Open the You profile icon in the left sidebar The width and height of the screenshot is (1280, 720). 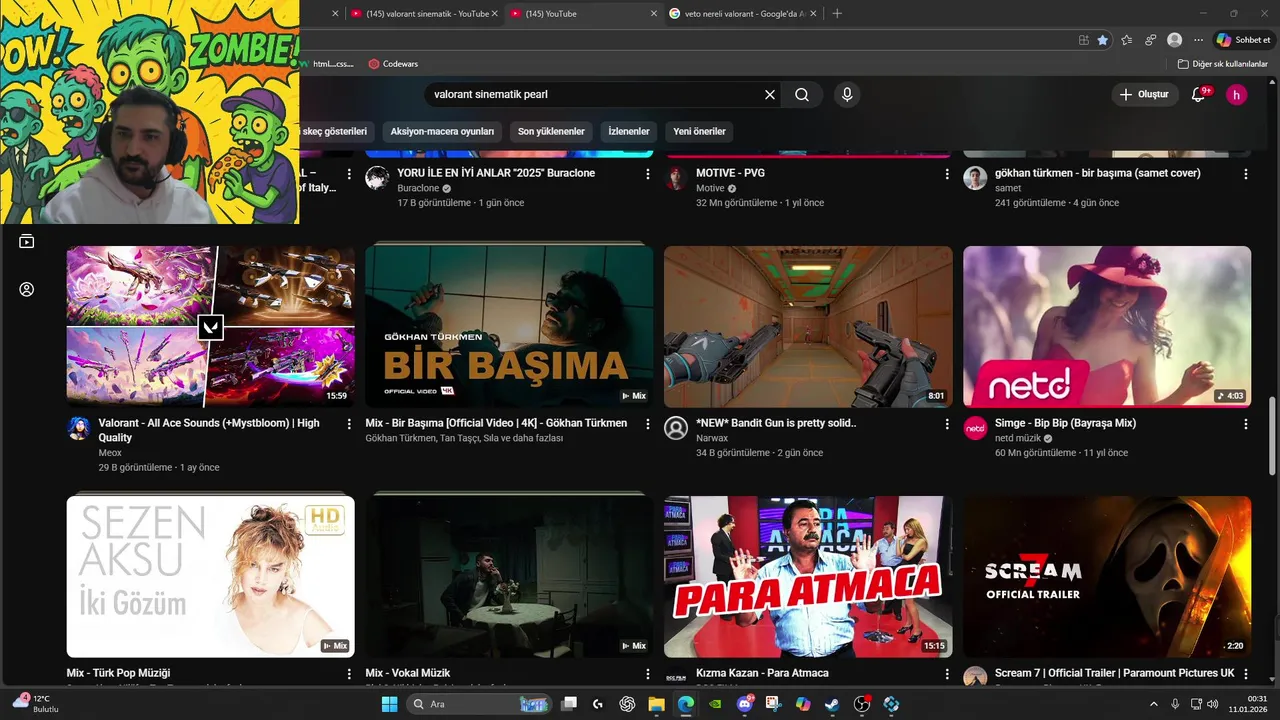27,289
